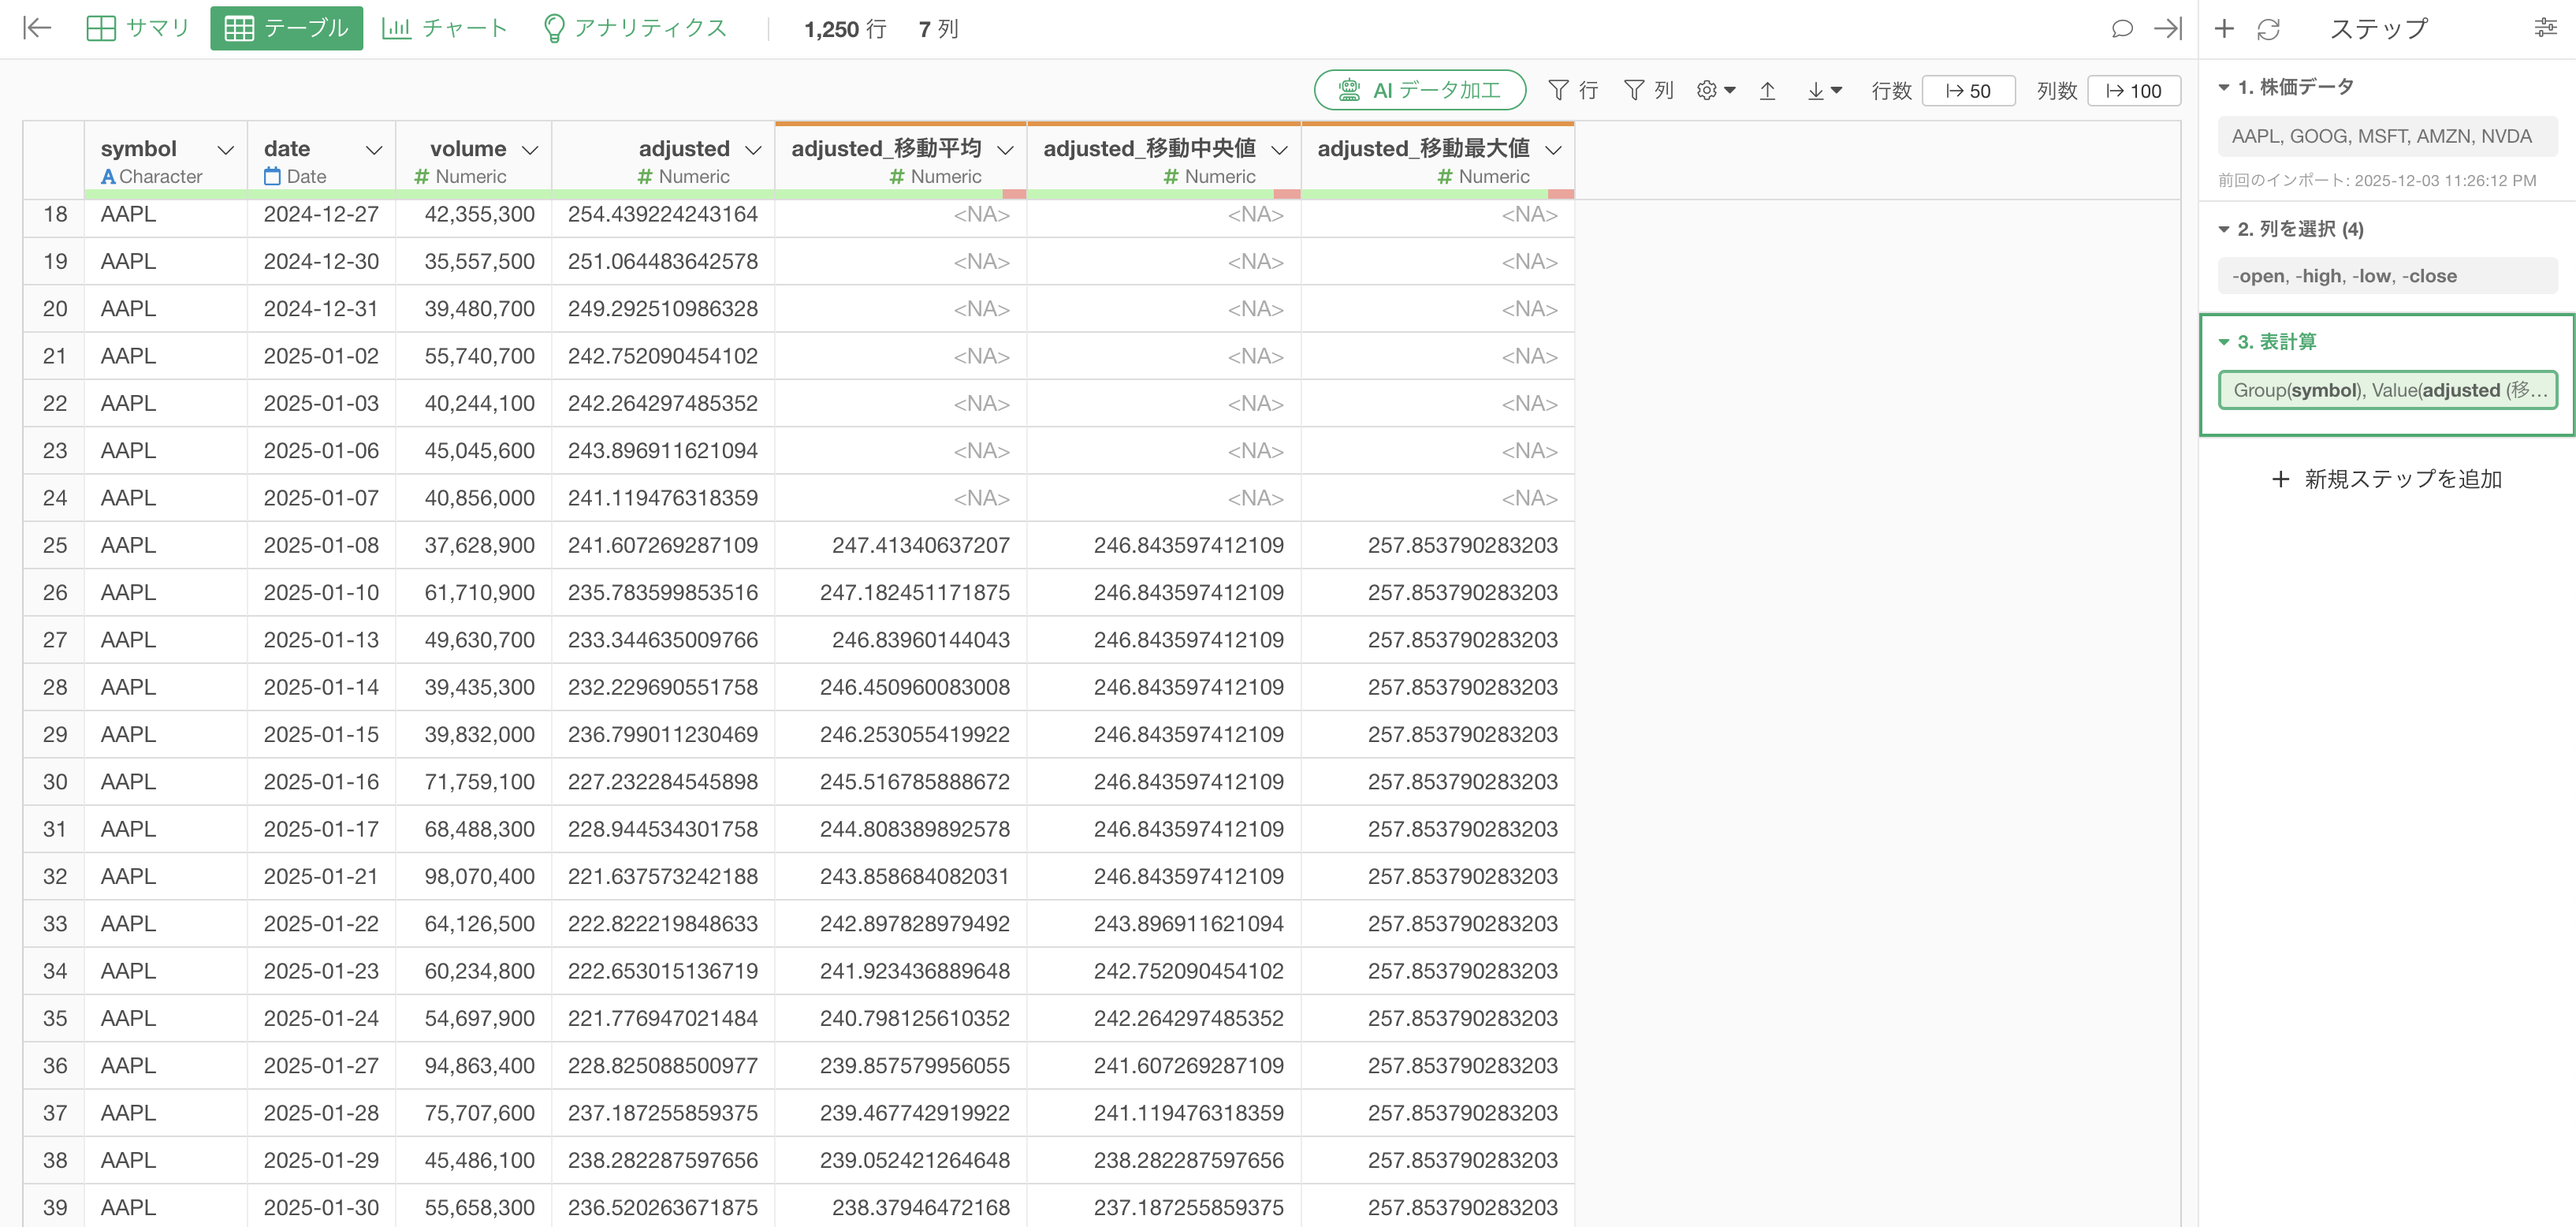Click the AI データ加工 button
Screen dimensions: 2576x1227
click(1419, 91)
